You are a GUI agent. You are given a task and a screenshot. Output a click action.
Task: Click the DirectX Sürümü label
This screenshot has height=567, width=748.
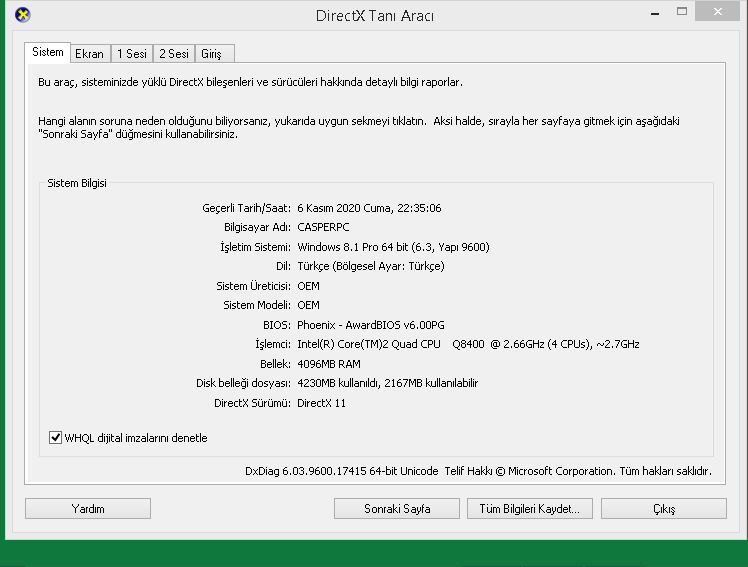252,403
